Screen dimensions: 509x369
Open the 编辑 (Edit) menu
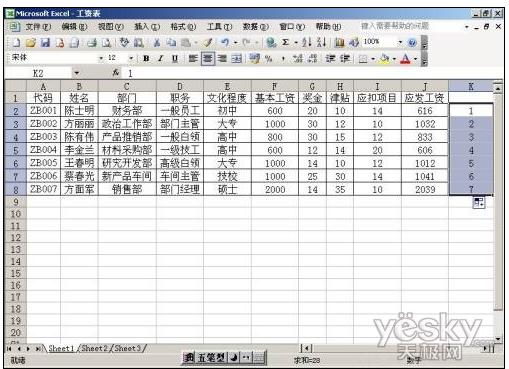click(74, 27)
